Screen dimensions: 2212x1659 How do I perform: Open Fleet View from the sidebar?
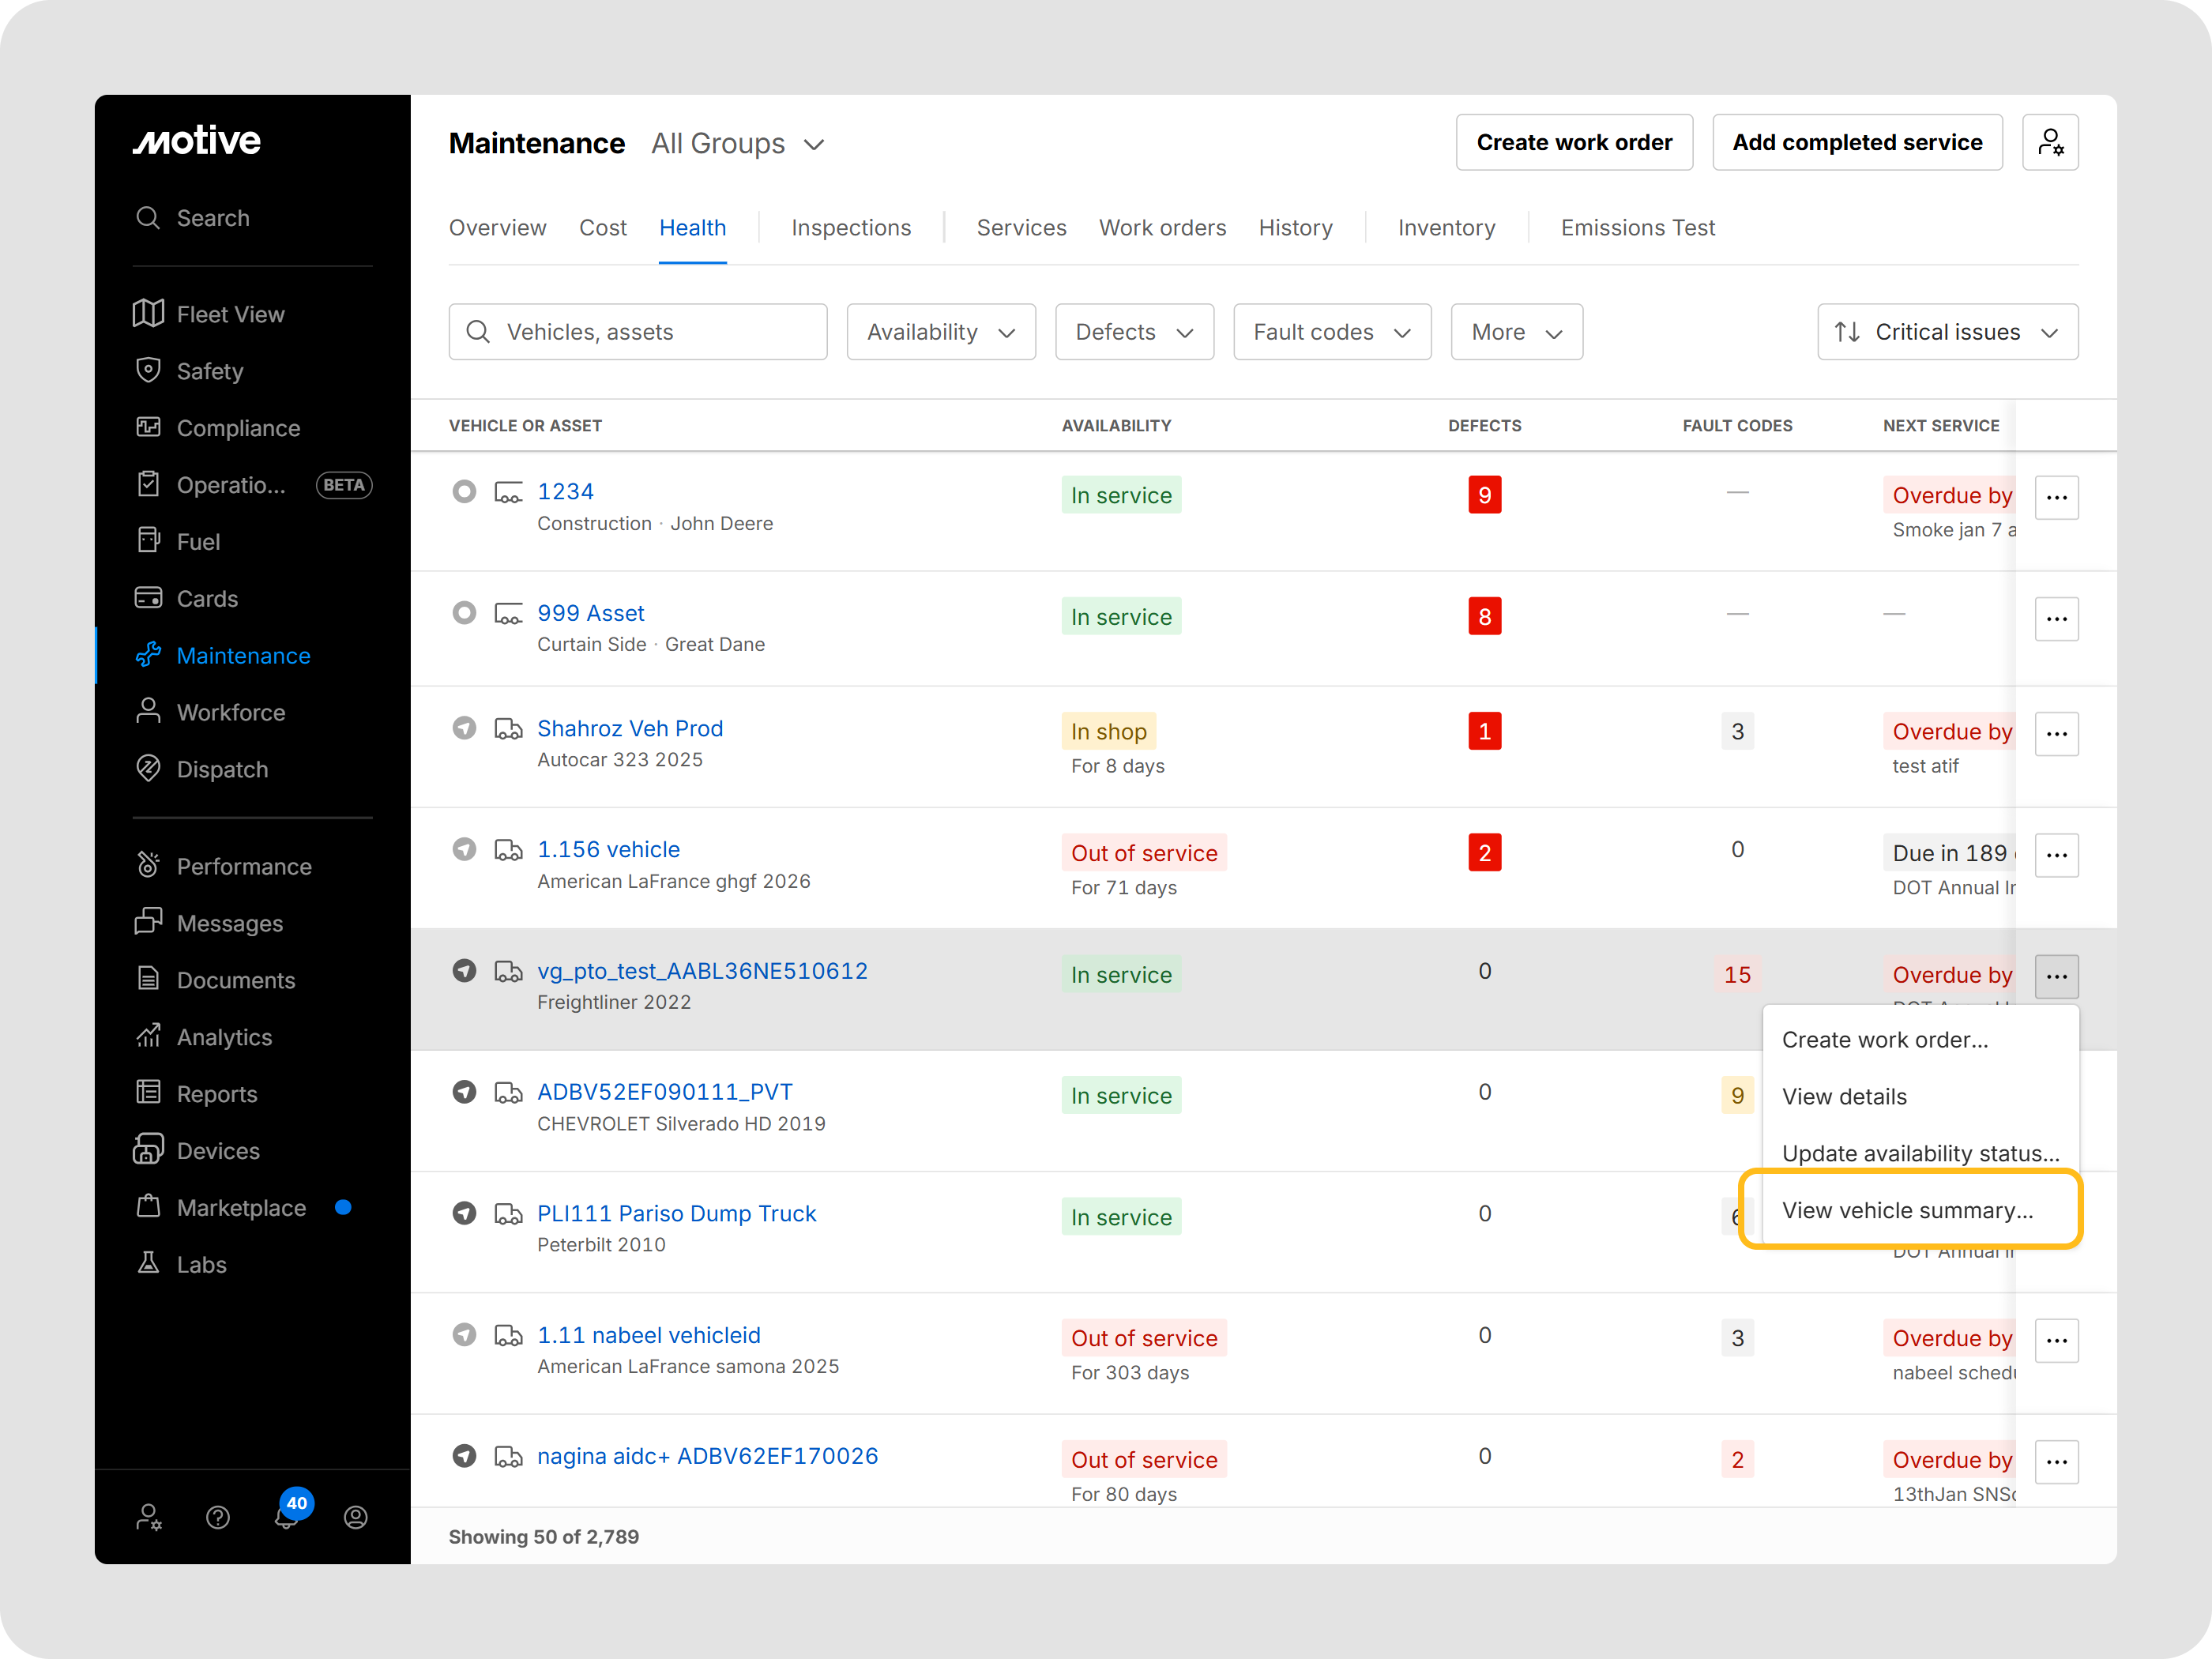pos(230,314)
